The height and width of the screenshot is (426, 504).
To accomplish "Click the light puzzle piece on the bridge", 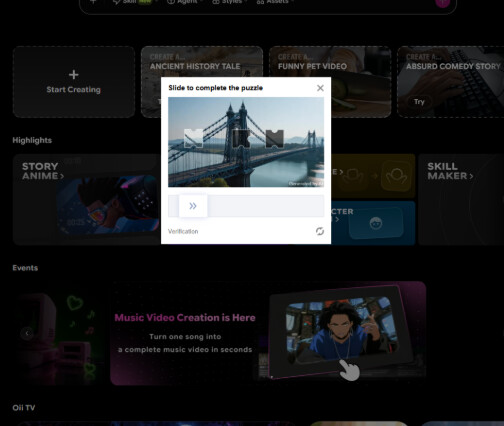I will click(194, 138).
